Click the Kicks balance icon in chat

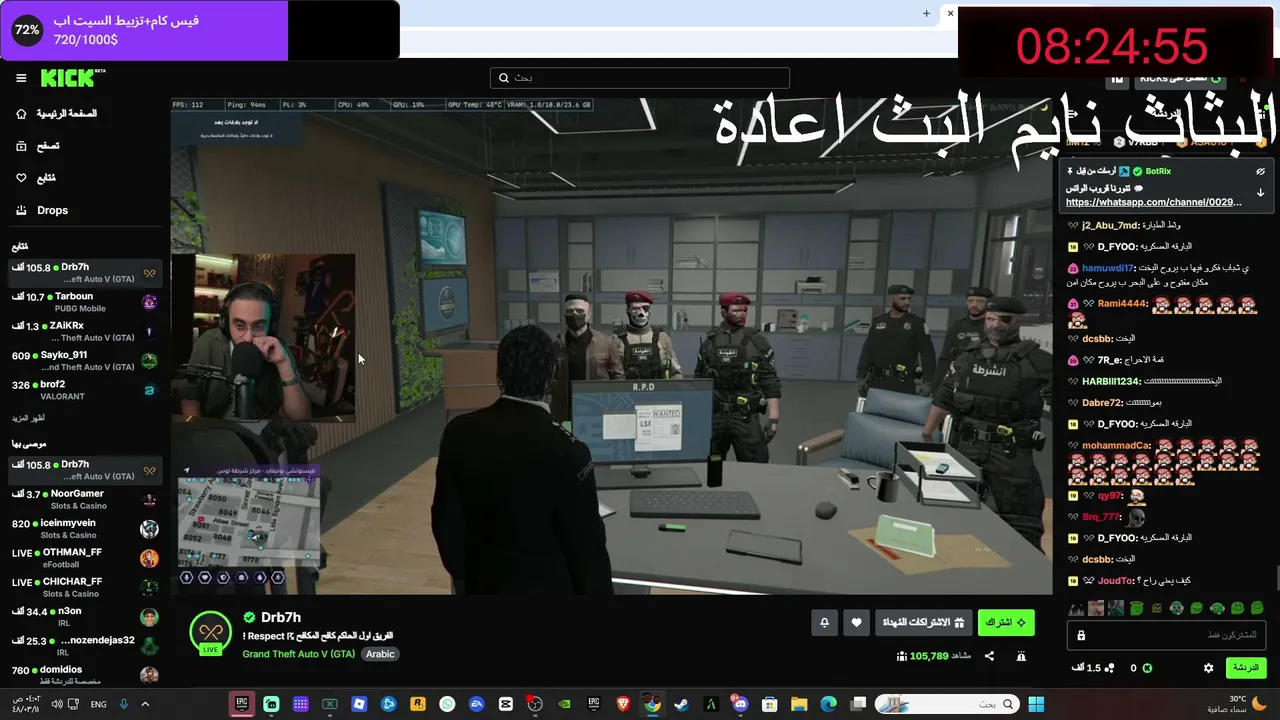tap(1147, 668)
